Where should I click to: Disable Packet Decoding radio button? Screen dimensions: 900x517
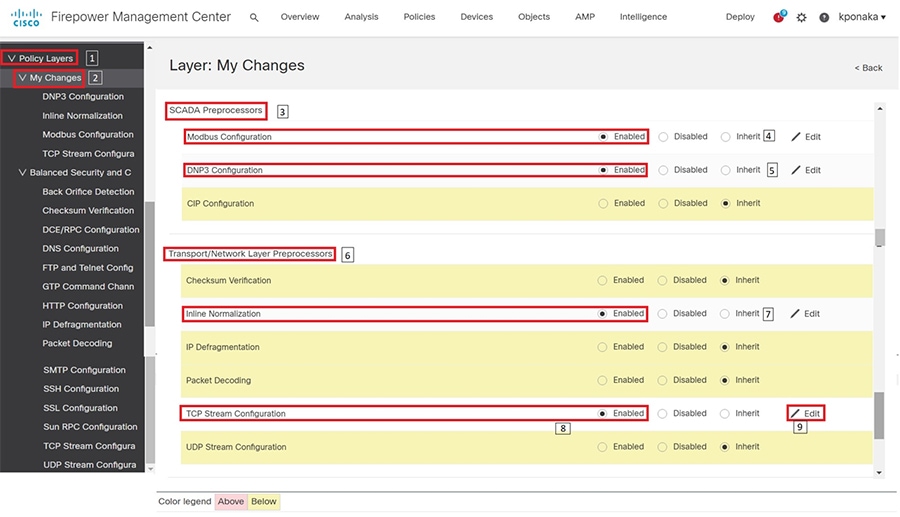662,380
